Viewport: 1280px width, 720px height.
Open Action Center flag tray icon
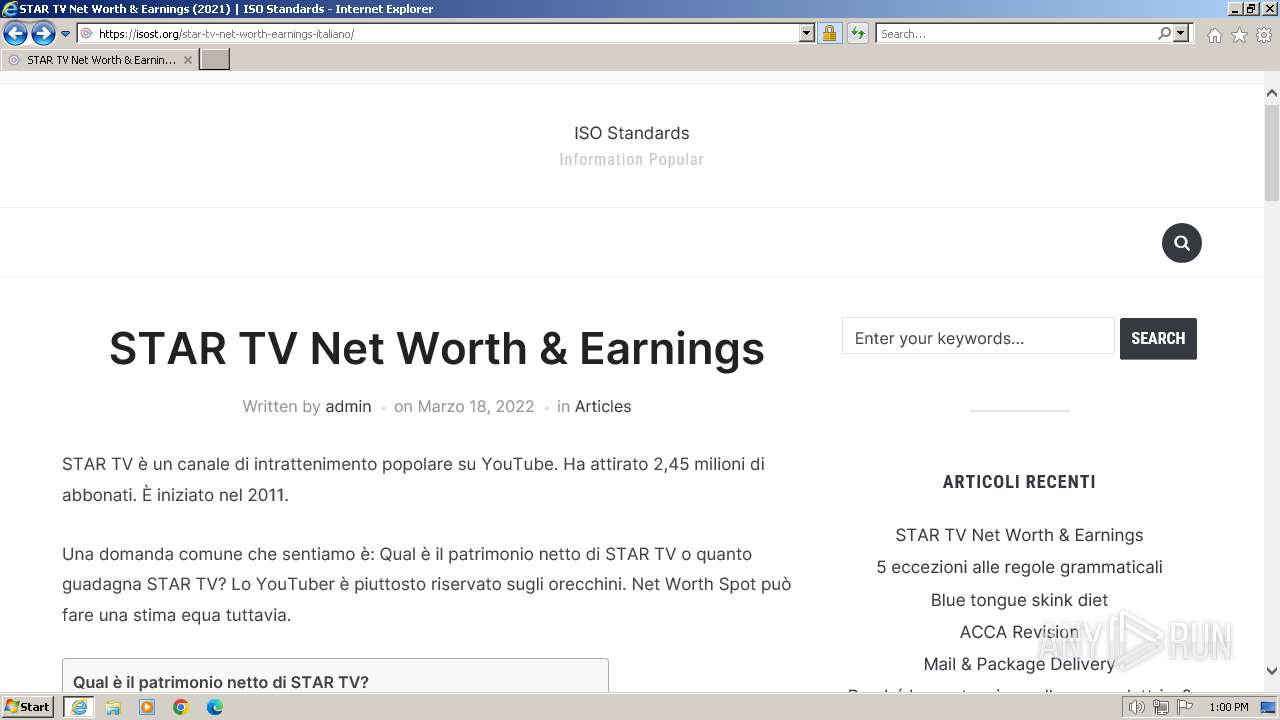point(1185,707)
